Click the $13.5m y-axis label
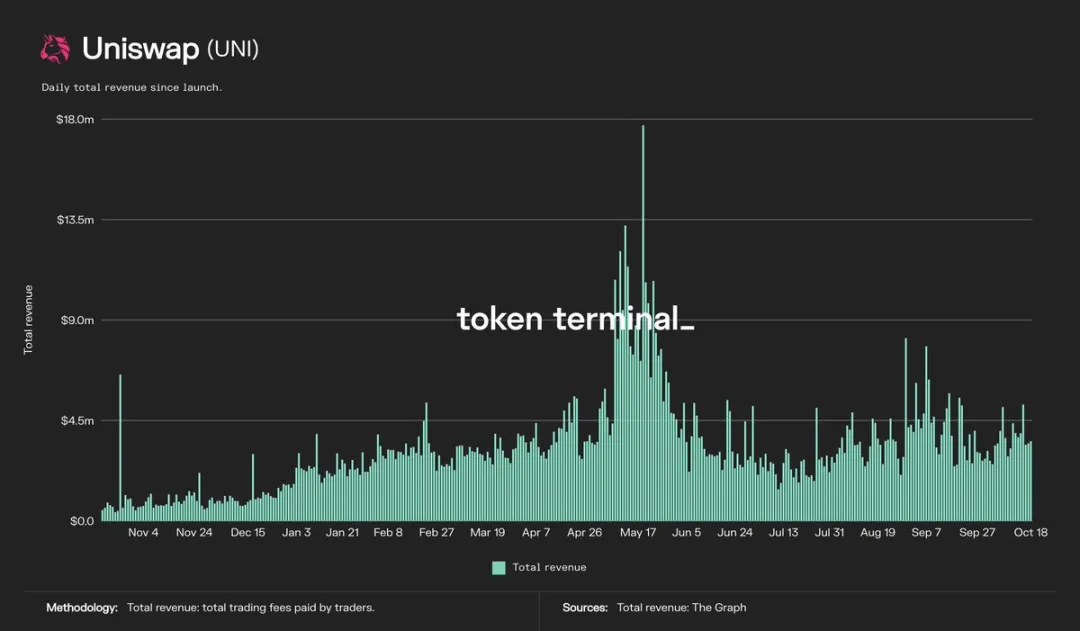Viewport: 1080px width, 631px height. [75, 220]
